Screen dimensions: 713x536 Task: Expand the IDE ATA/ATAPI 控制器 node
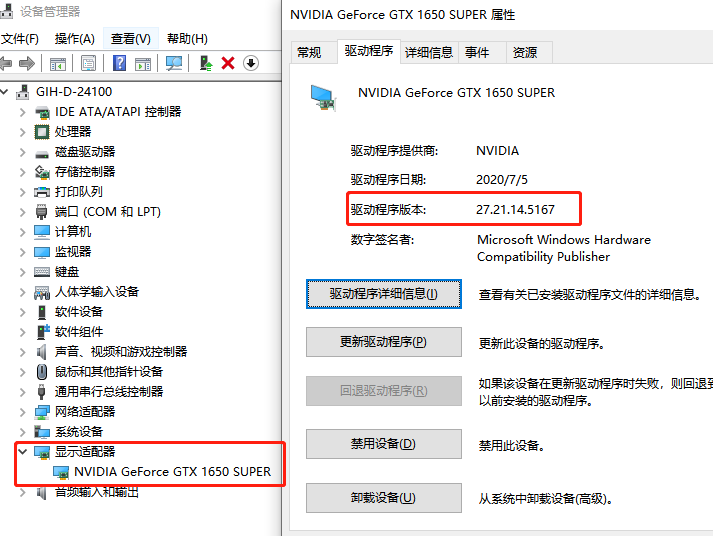22,112
